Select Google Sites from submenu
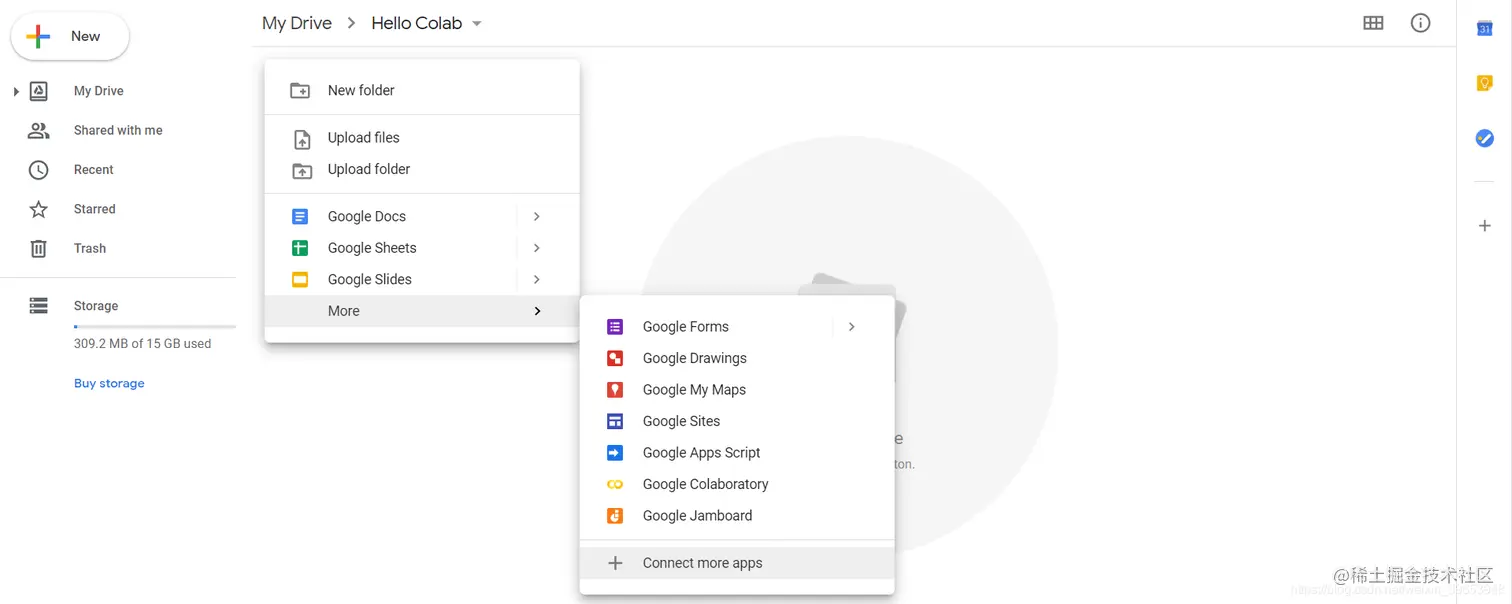The image size is (1512, 604). coord(737,421)
